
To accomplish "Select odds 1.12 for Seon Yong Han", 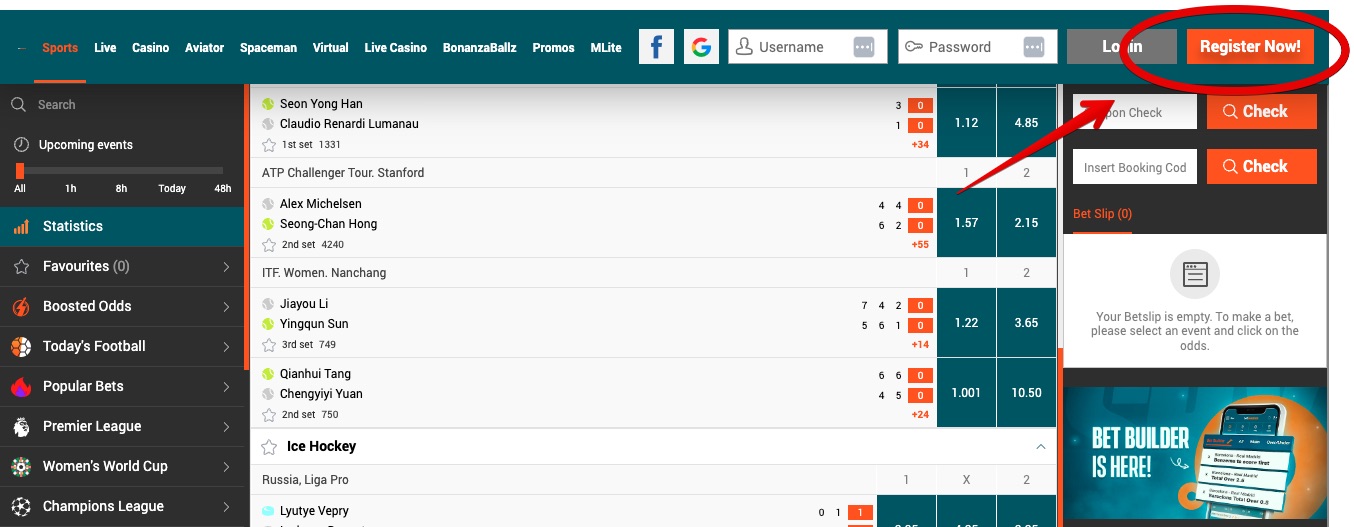I will pyautogui.click(x=966, y=123).
